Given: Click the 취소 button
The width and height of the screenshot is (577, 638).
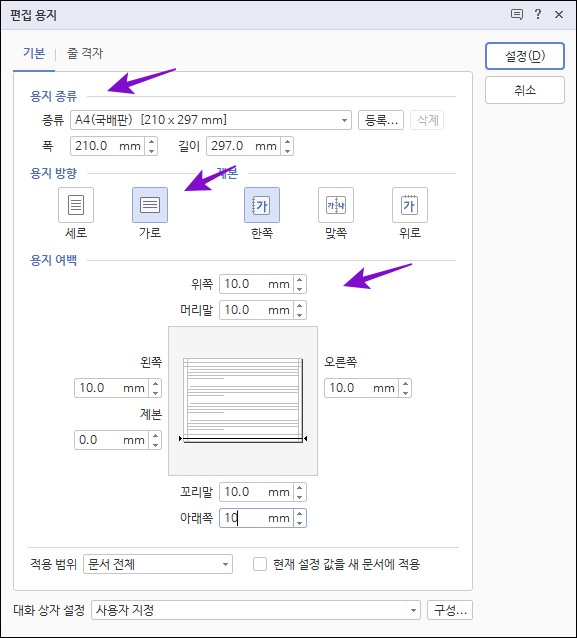Looking at the screenshot, I should click(525, 90).
